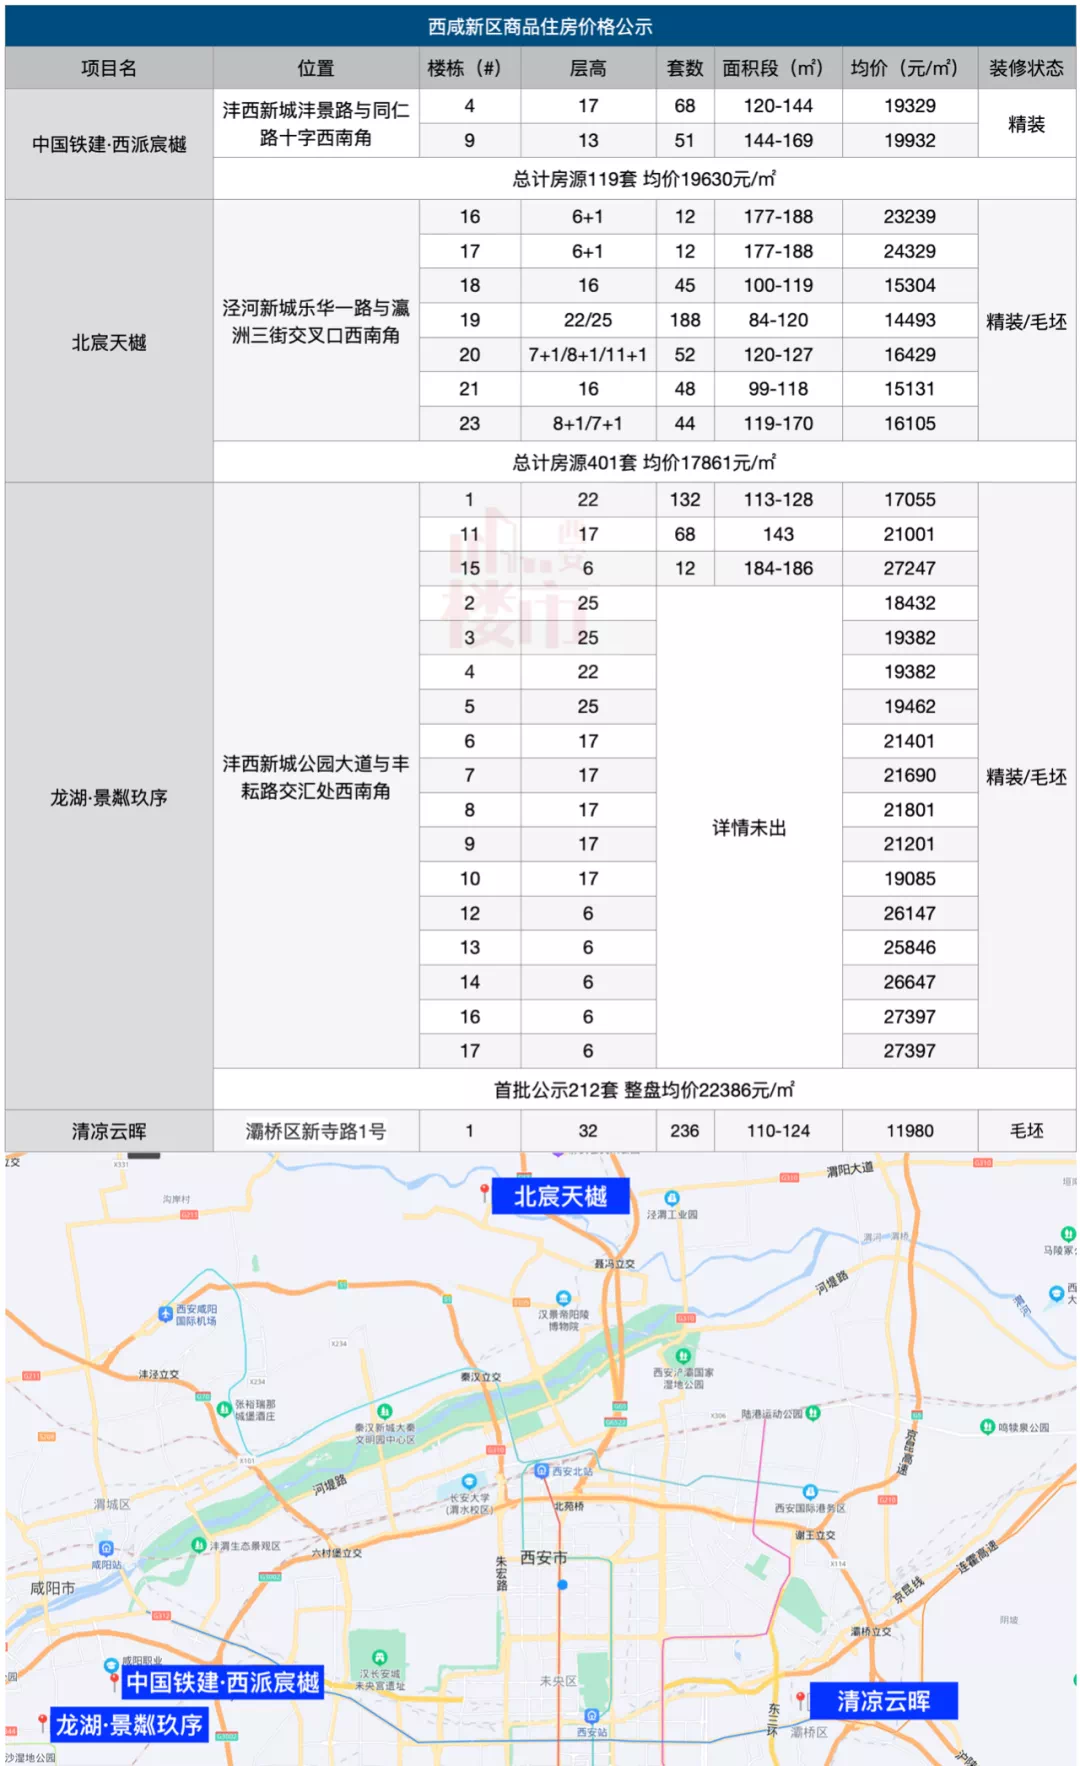Select the summary row 总计房源119套 均价19630元/㎡

[x=645, y=179]
